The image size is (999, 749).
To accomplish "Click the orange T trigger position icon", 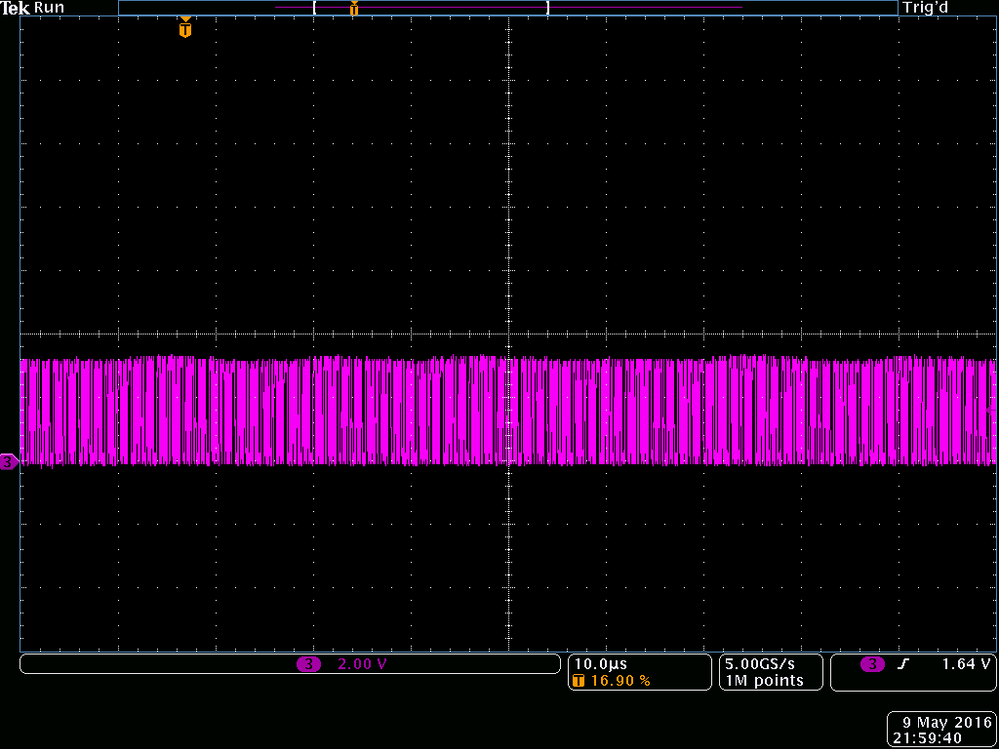I will point(579,681).
